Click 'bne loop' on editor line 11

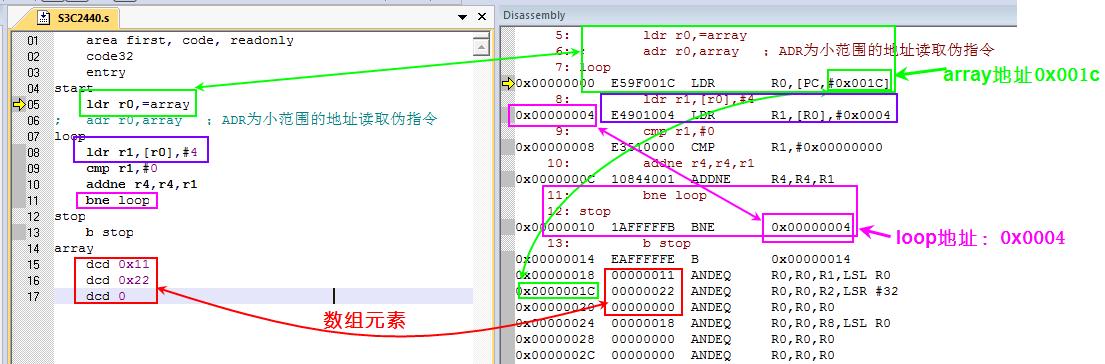(117, 200)
